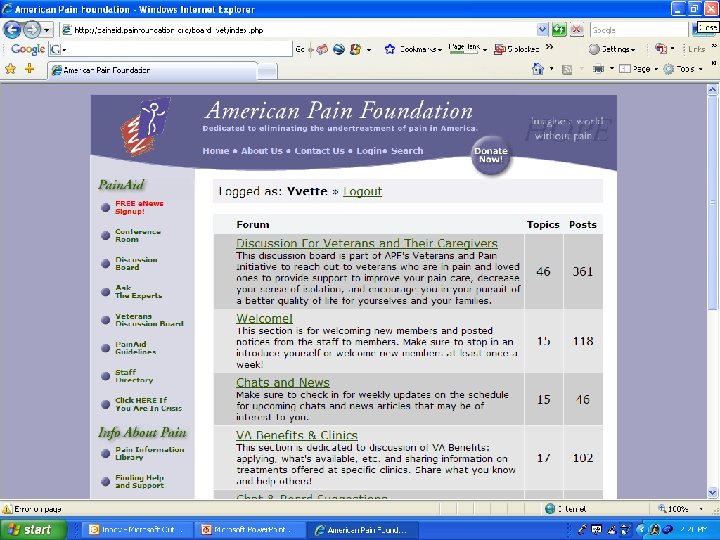Viewport: 720px width, 540px height.
Task: Open the PageRank dropdown in Google toolbar
Action: (x=467, y=49)
